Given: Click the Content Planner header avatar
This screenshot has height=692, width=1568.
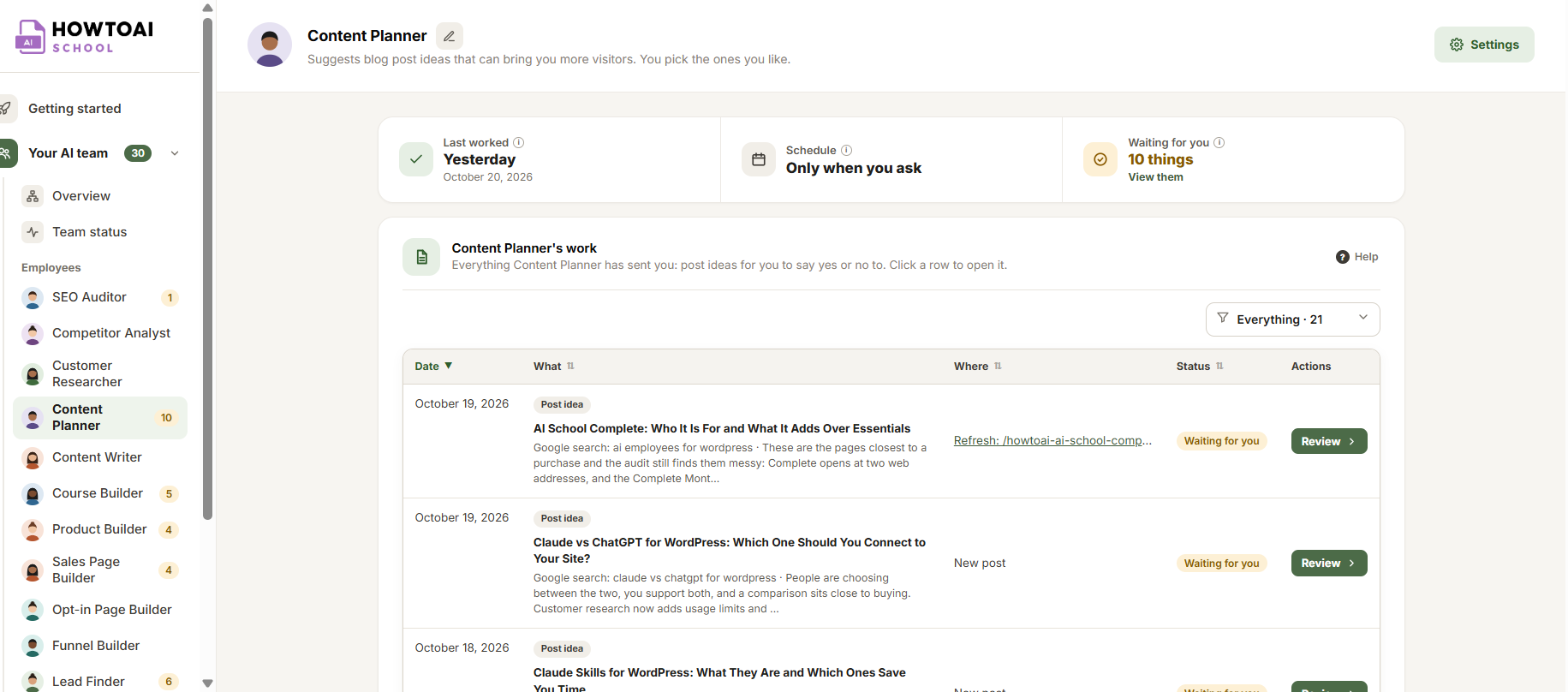Looking at the screenshot, I should coord(270,45).
